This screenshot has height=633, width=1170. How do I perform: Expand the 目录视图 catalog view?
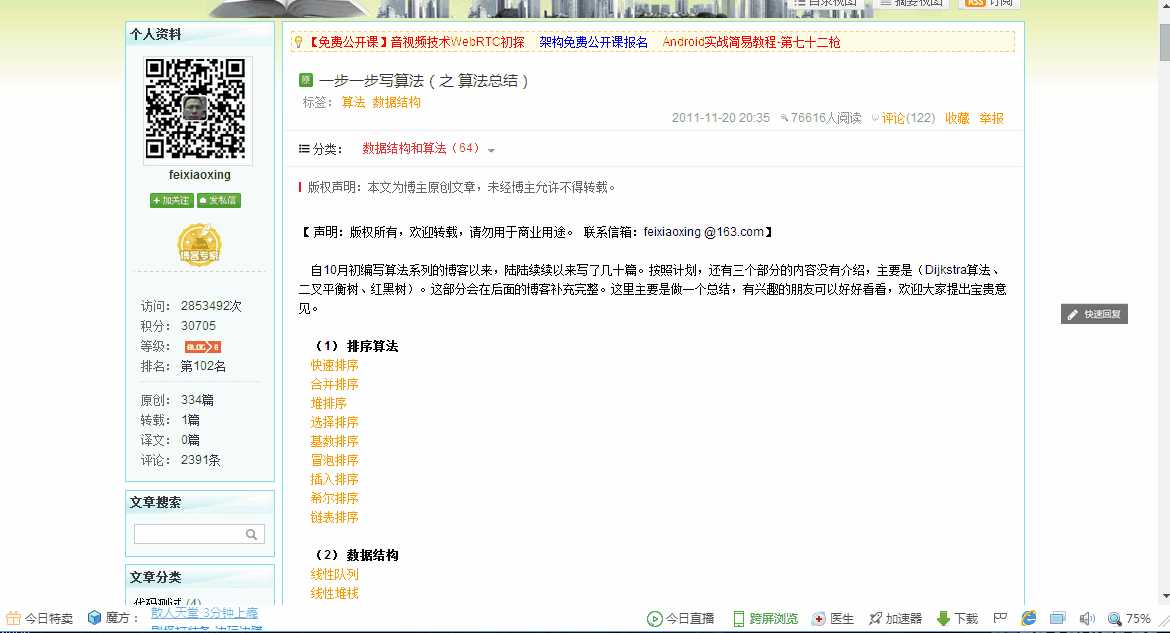tap(826, 5)
